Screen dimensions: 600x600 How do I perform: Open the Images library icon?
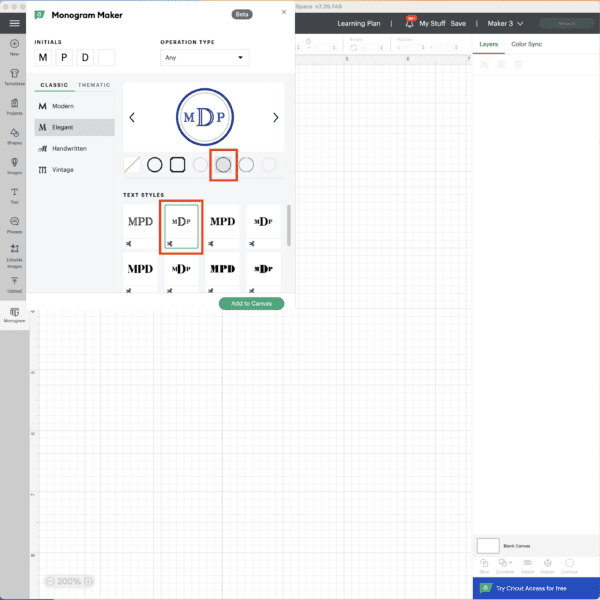pyautogui.click(x=14, y=163)
